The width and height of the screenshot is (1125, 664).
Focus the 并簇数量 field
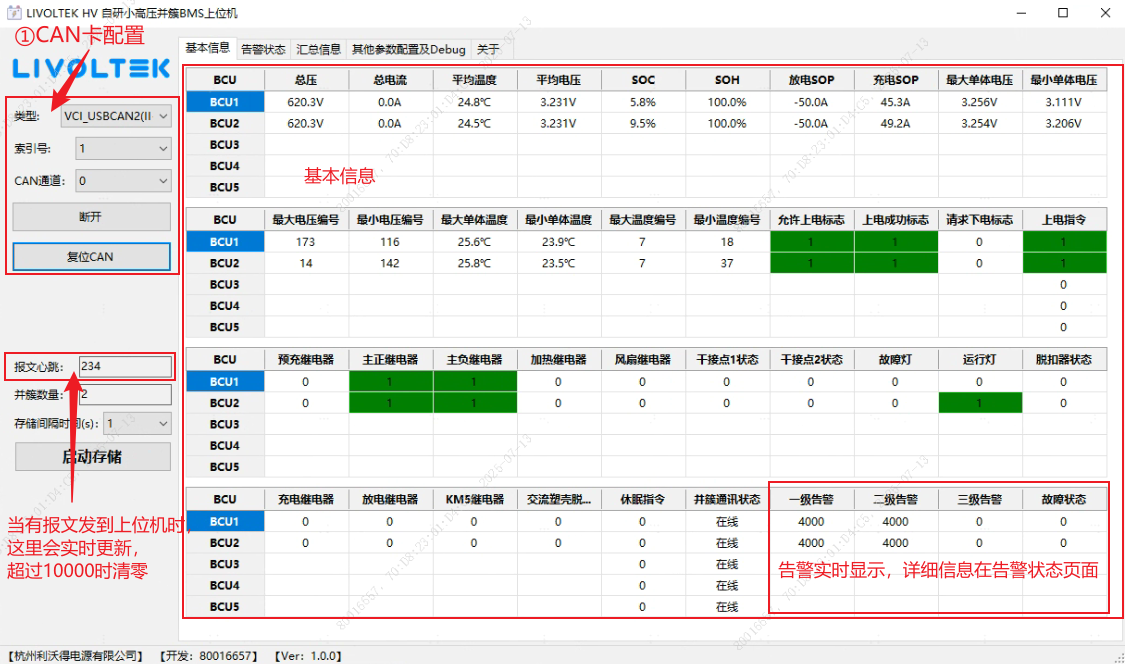tap(124, 395)
